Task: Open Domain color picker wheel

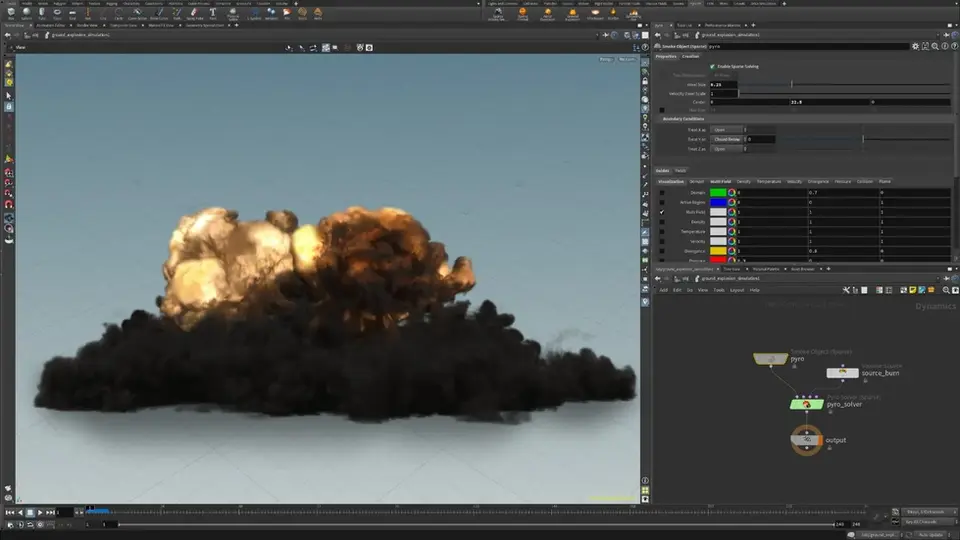Action: point(732,192)
